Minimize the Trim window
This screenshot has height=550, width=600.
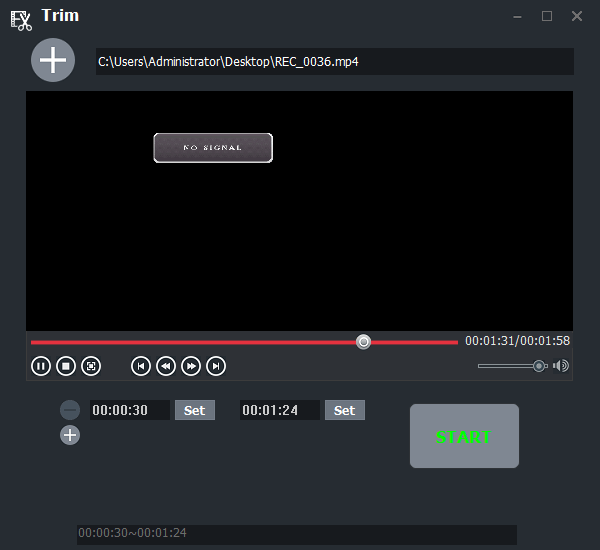(517, 16)
